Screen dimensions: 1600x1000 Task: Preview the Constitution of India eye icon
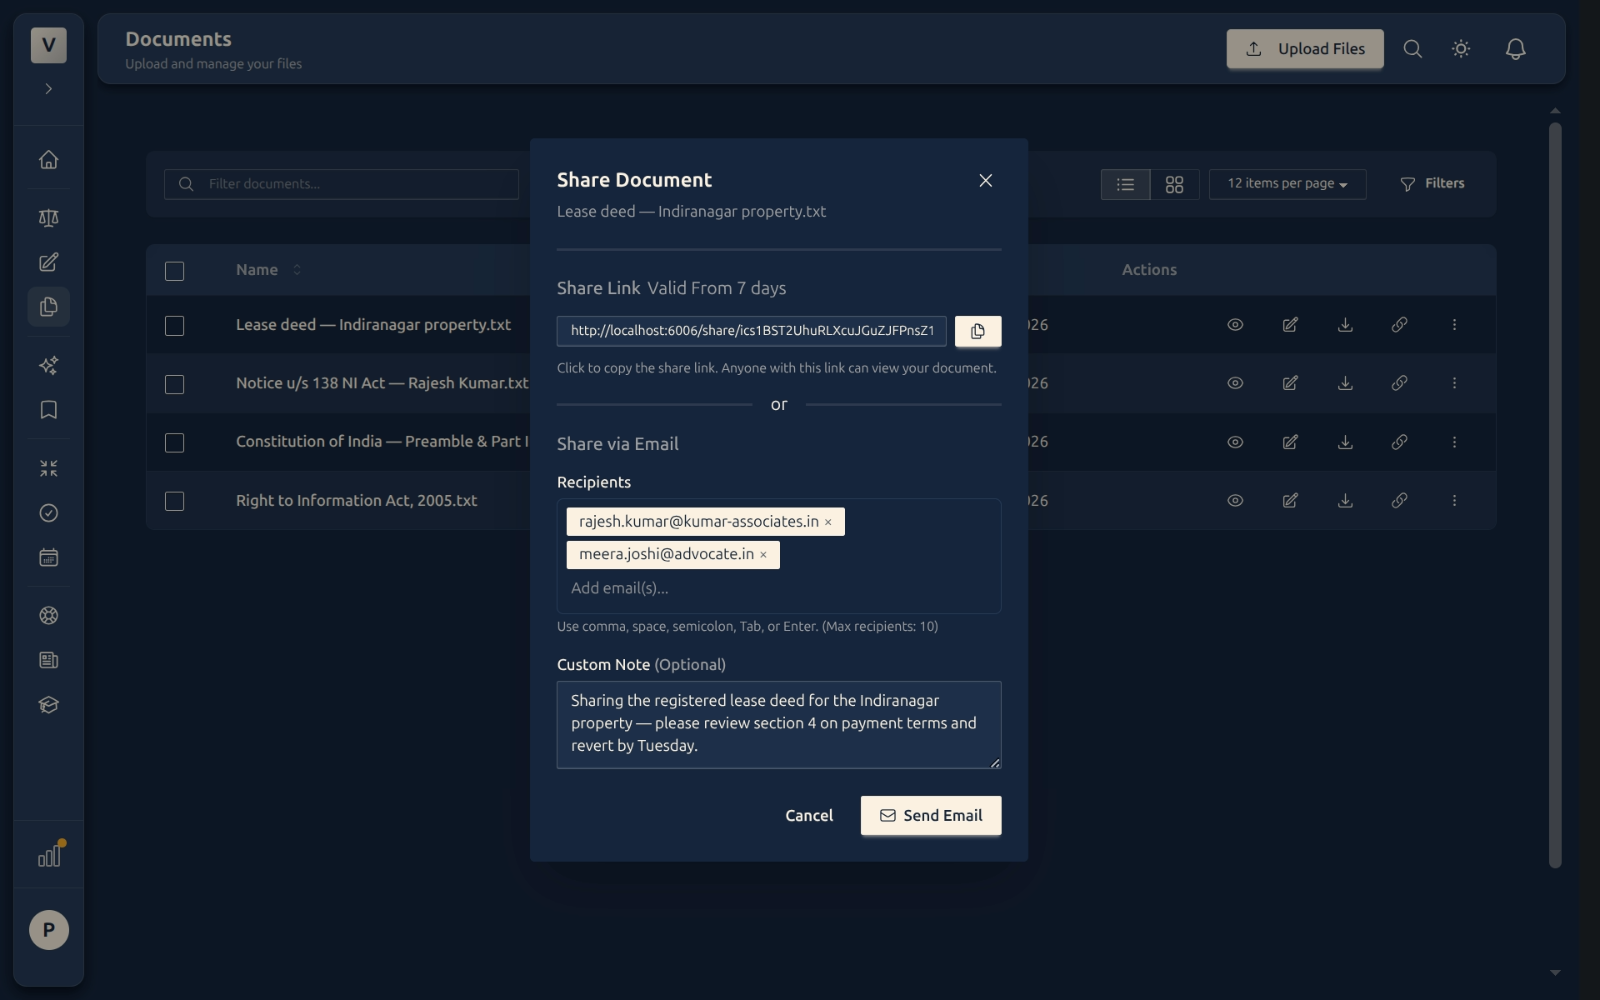coord(1235,442)
